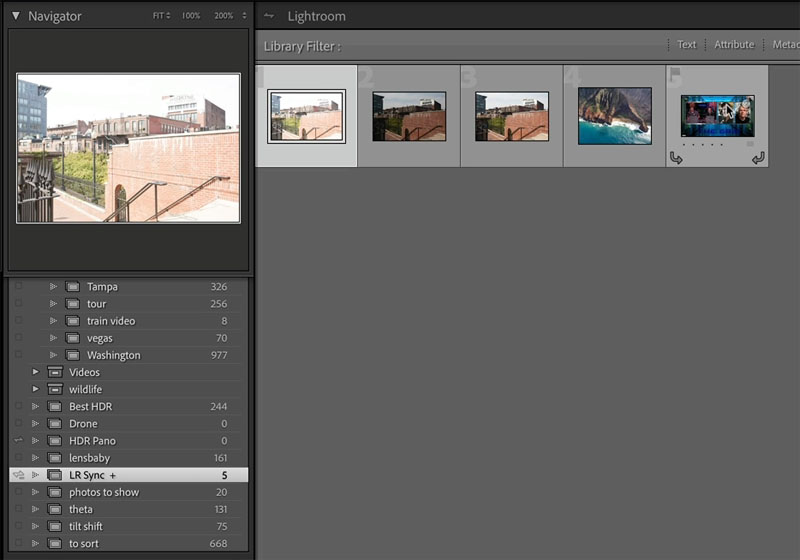Click the Best HDR collection icon
Image resolution: width=800 pixels, height=560 pixels.
[55, 406]
